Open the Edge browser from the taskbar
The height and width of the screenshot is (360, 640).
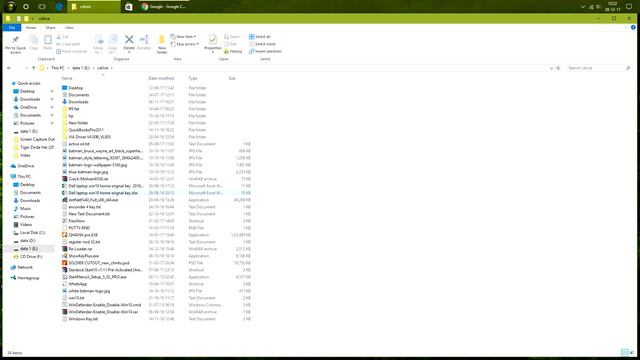pos(59,7)
